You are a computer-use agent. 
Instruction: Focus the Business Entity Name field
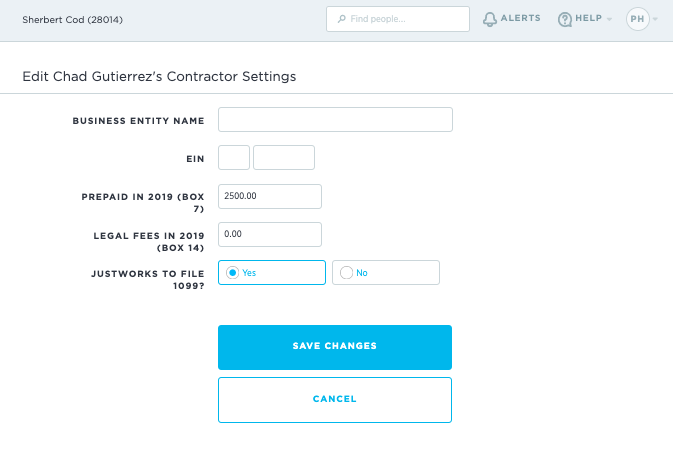pos(335,120)
